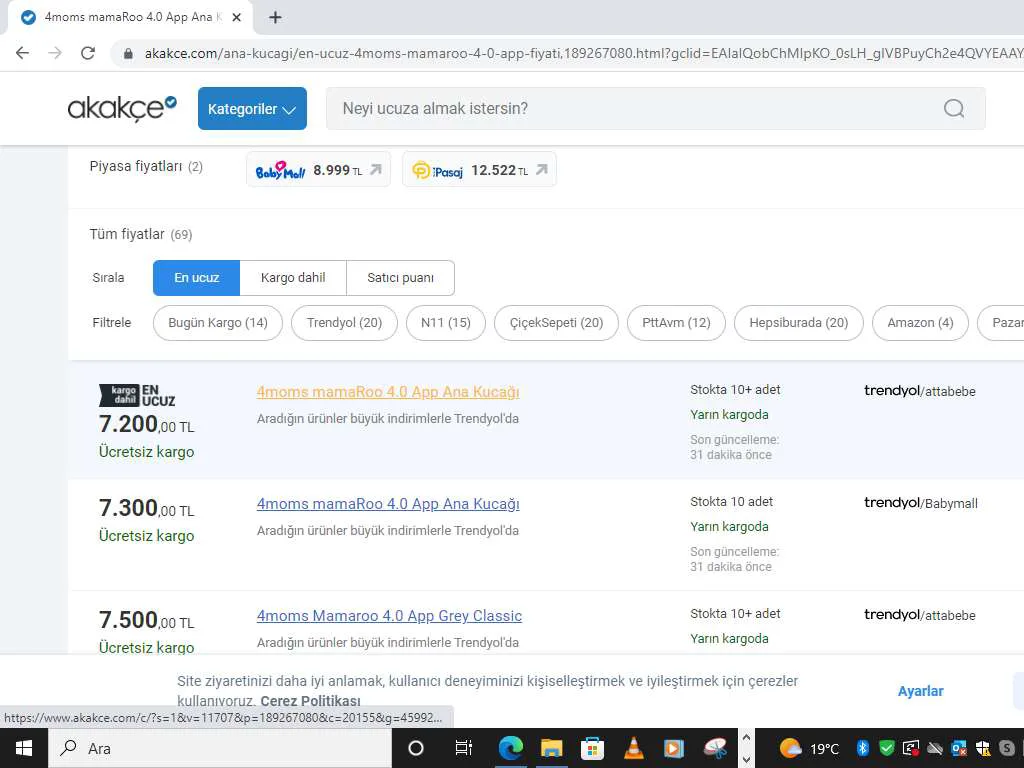
Task: Open BabyMall 8.999 TL market price
Action: [318, 170]
